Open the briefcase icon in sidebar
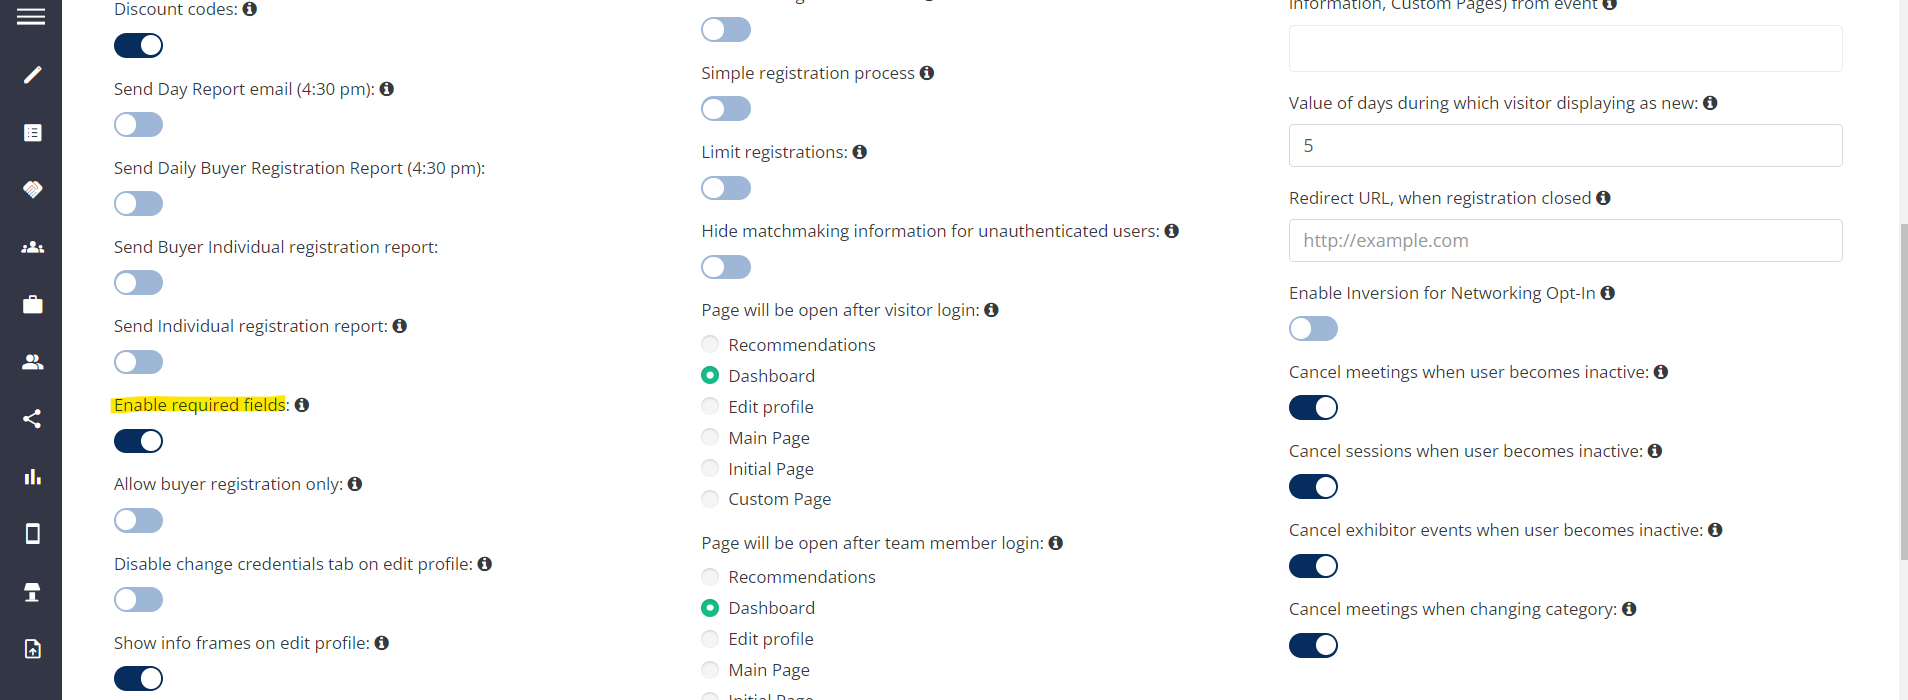Screen dimensions: 1908x700 (32, 304)
